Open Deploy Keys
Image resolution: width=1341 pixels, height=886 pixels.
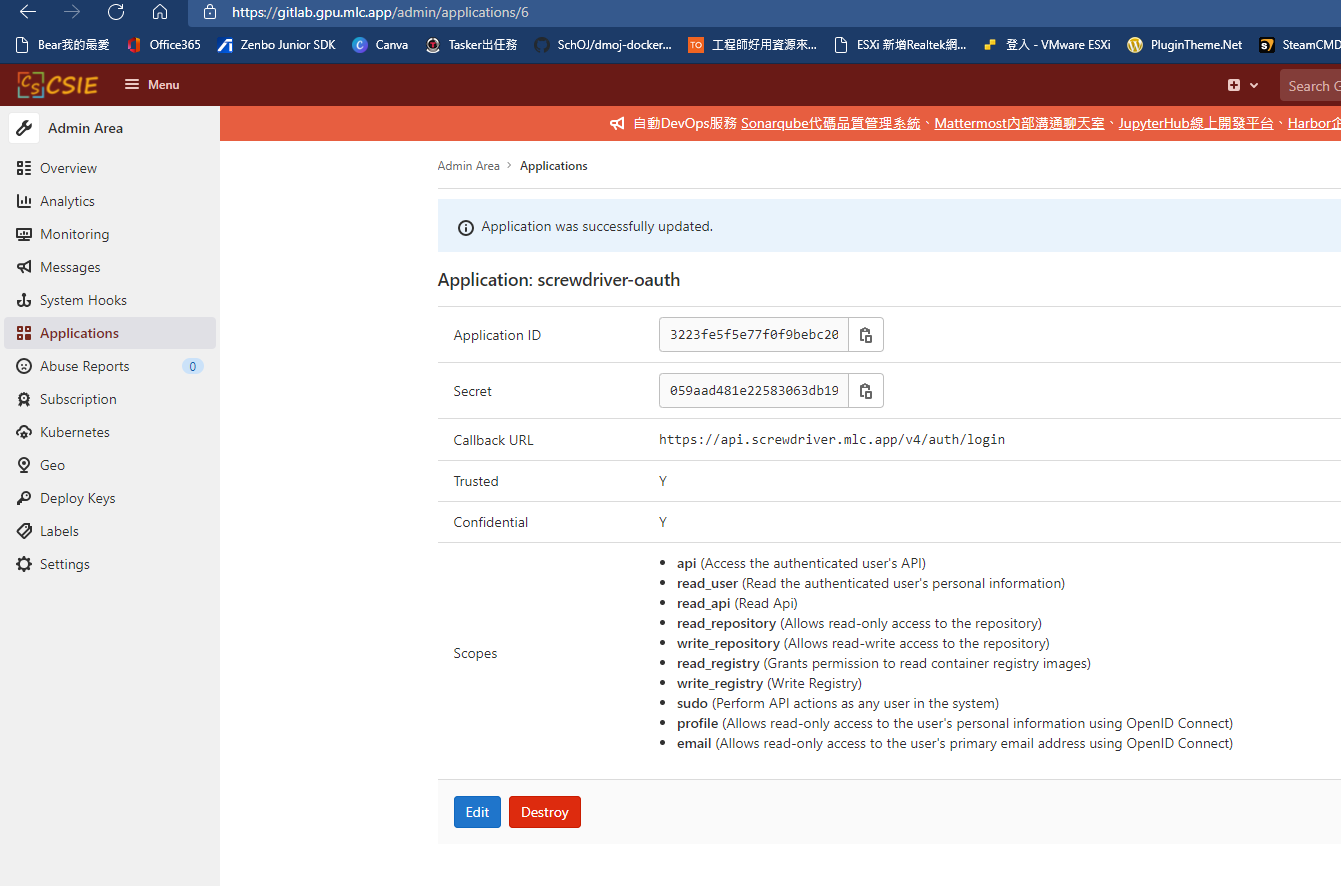(x=80, y=497)
